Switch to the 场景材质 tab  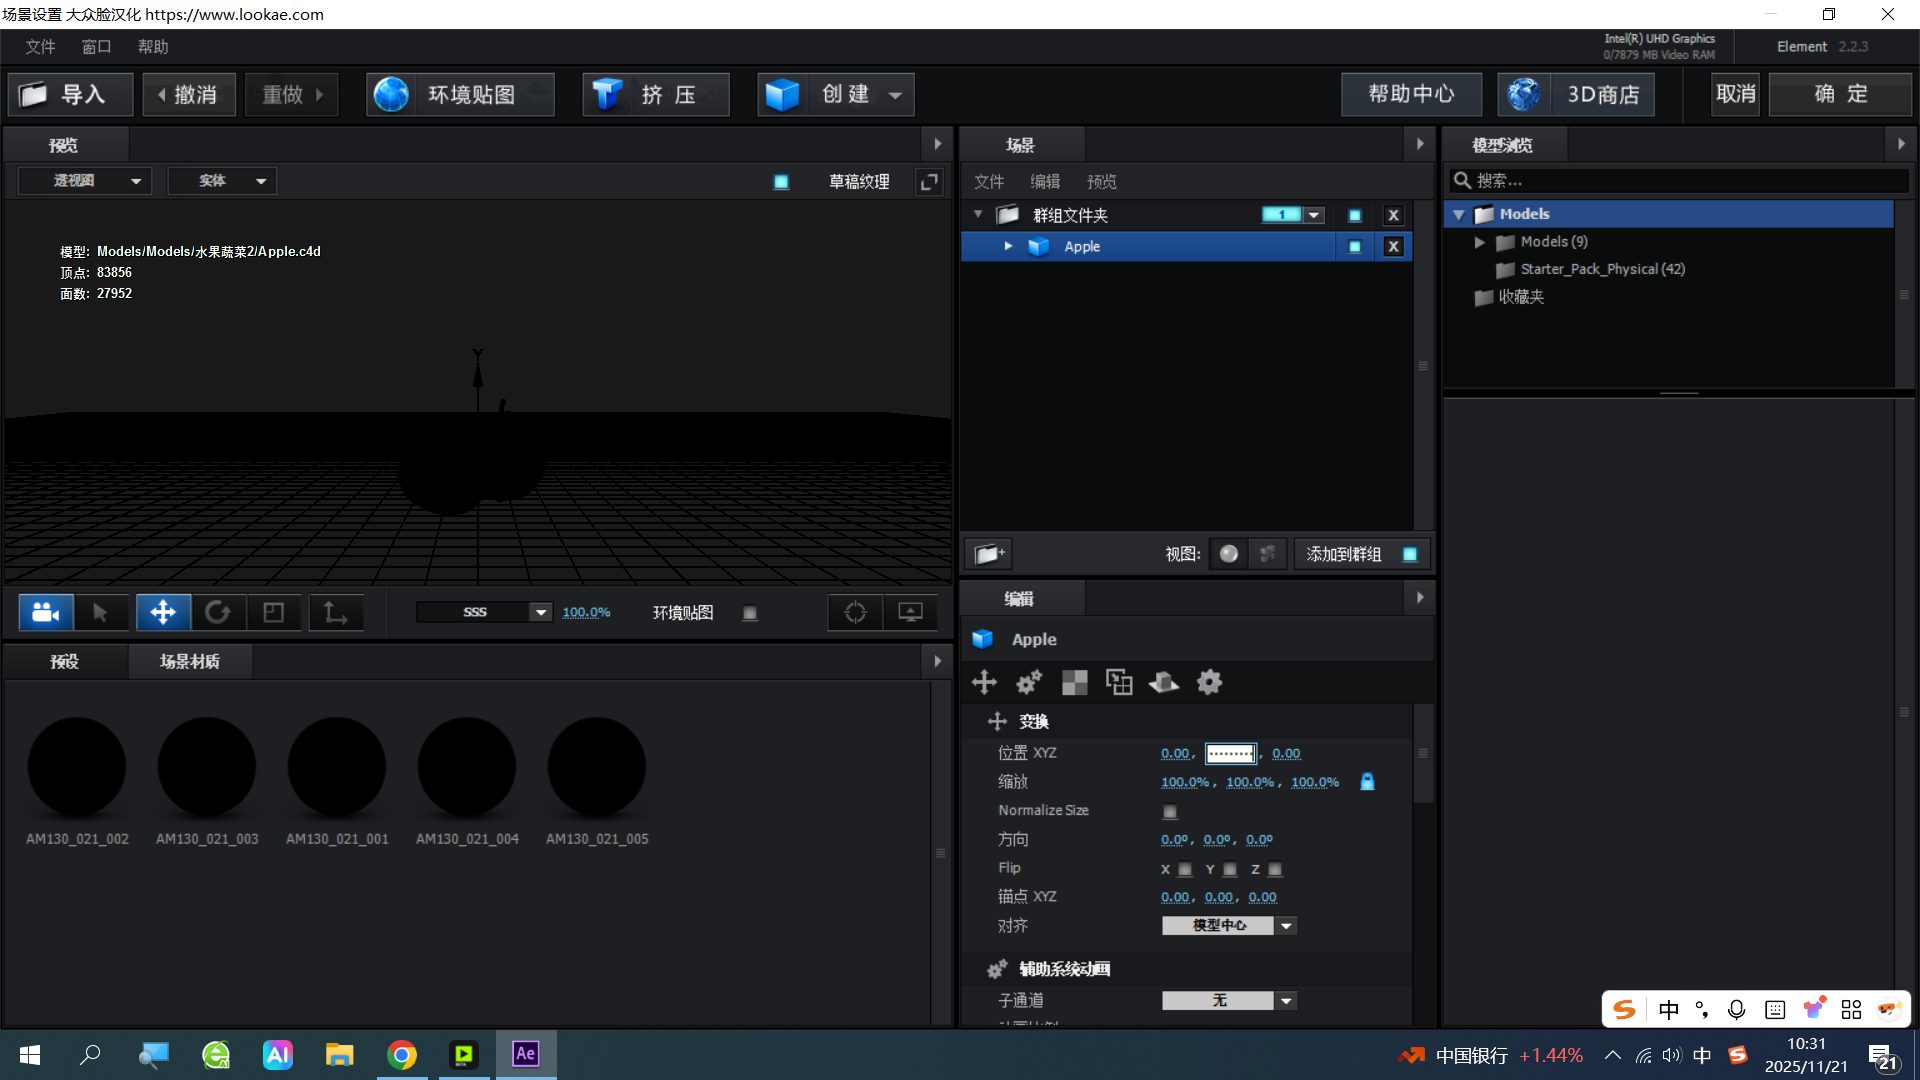tap(190, 661)
